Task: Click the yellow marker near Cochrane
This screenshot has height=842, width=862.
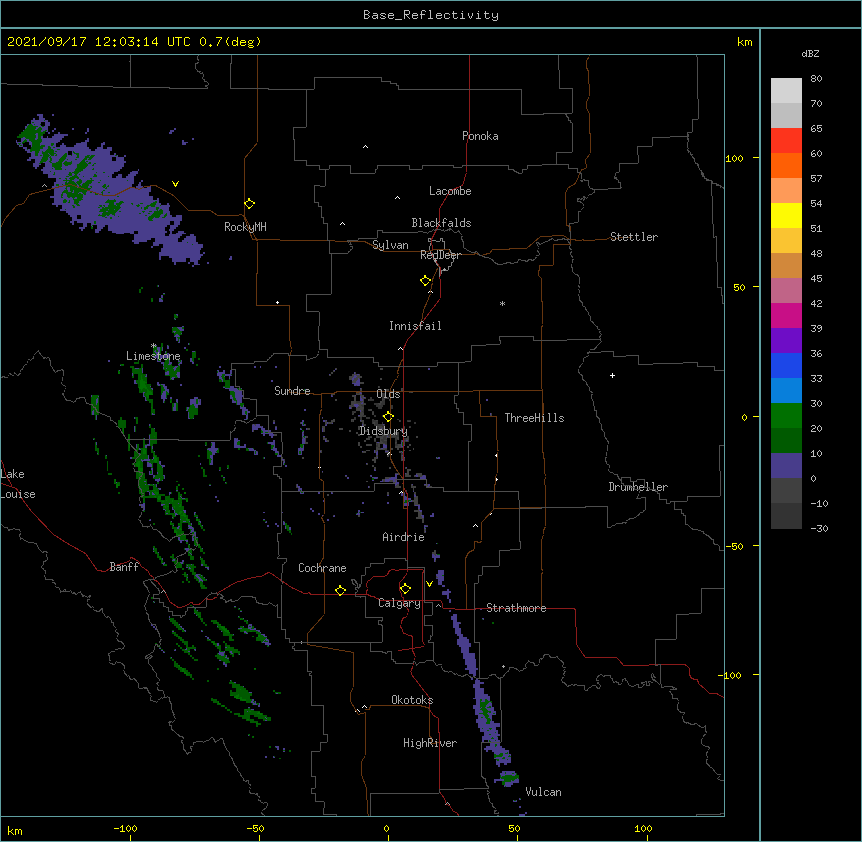Action: [340, 590]
